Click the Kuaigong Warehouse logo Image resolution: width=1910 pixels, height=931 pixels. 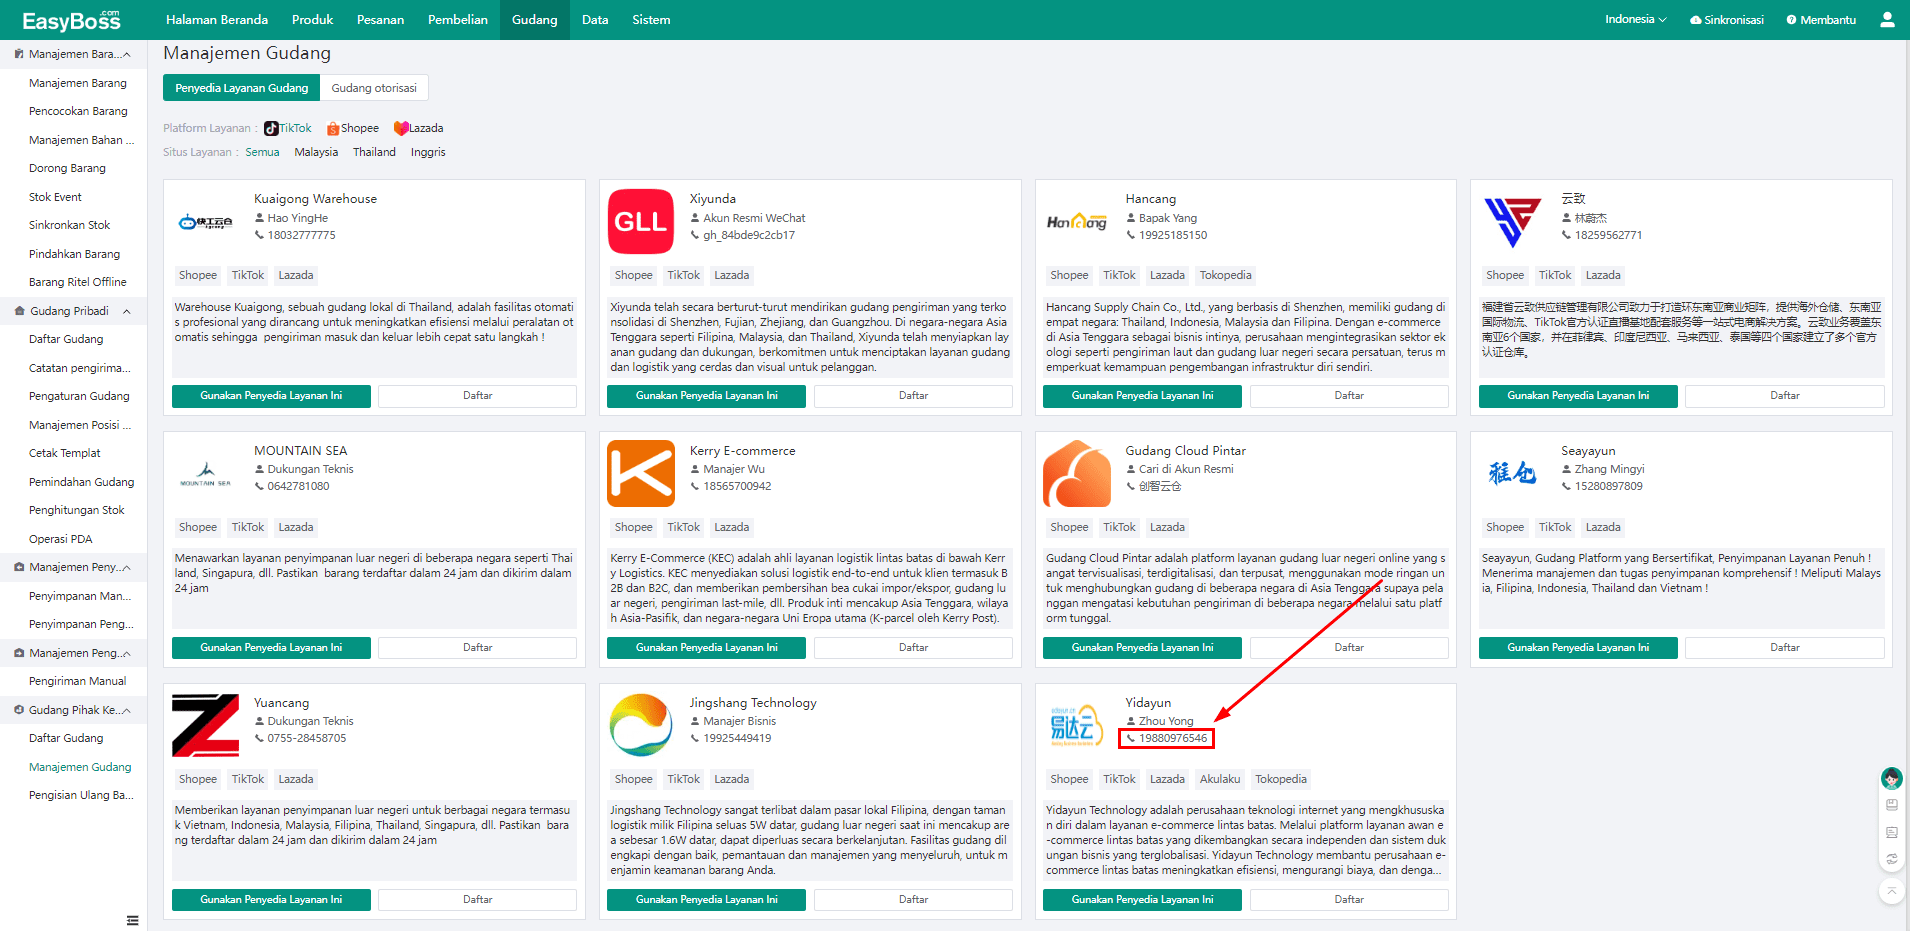[x=205, y=222]
